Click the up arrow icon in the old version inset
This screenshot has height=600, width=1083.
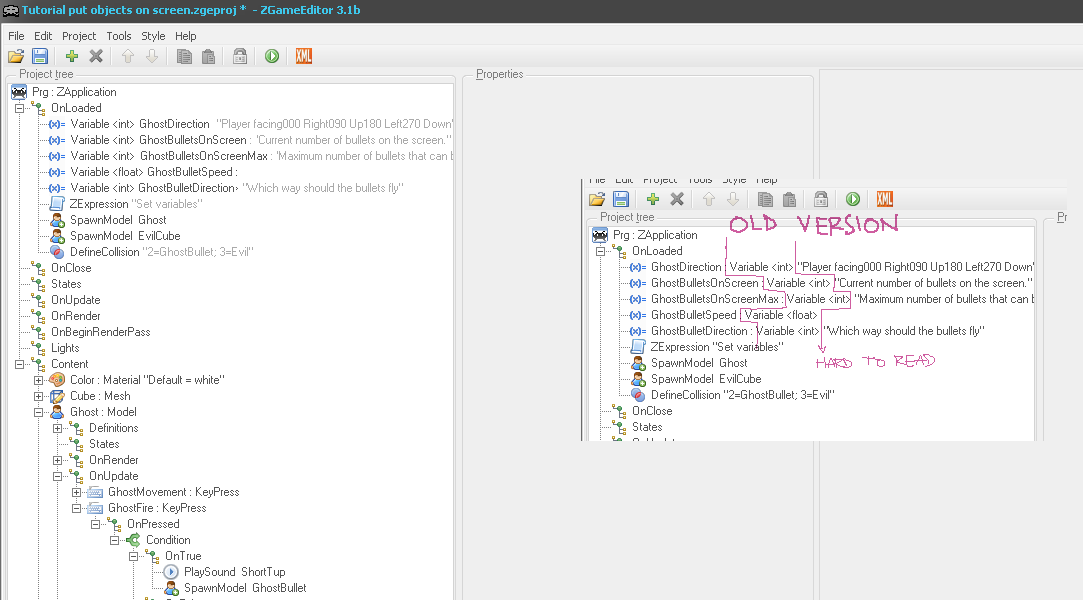coord(709,200)
